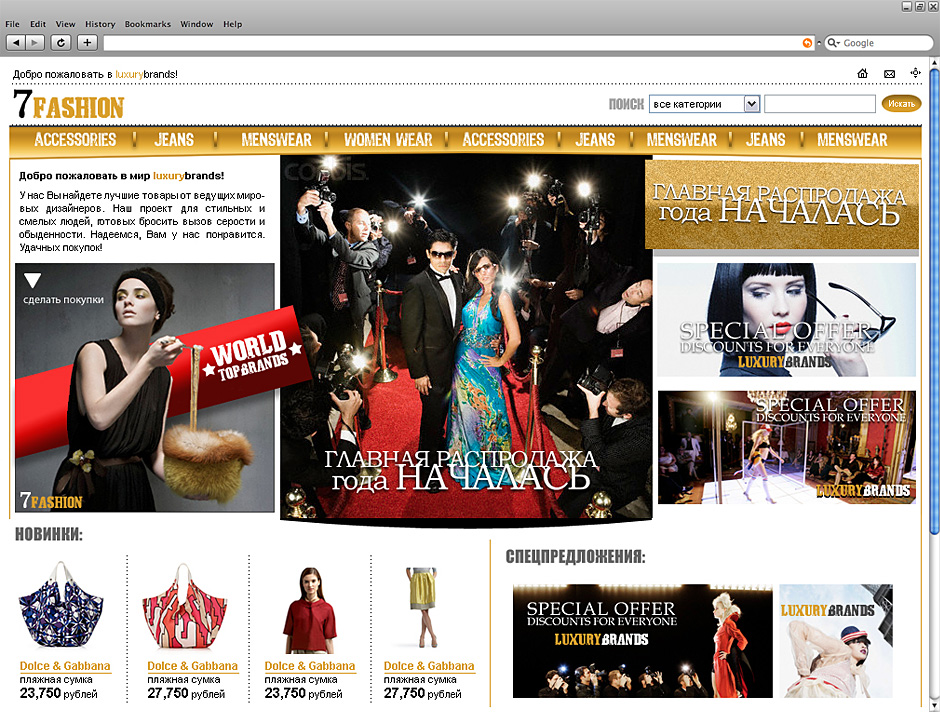Screen dimensions: 940x712
Task: Open Dolce & Gabbana link under blue bag
Action: point(65,666)
